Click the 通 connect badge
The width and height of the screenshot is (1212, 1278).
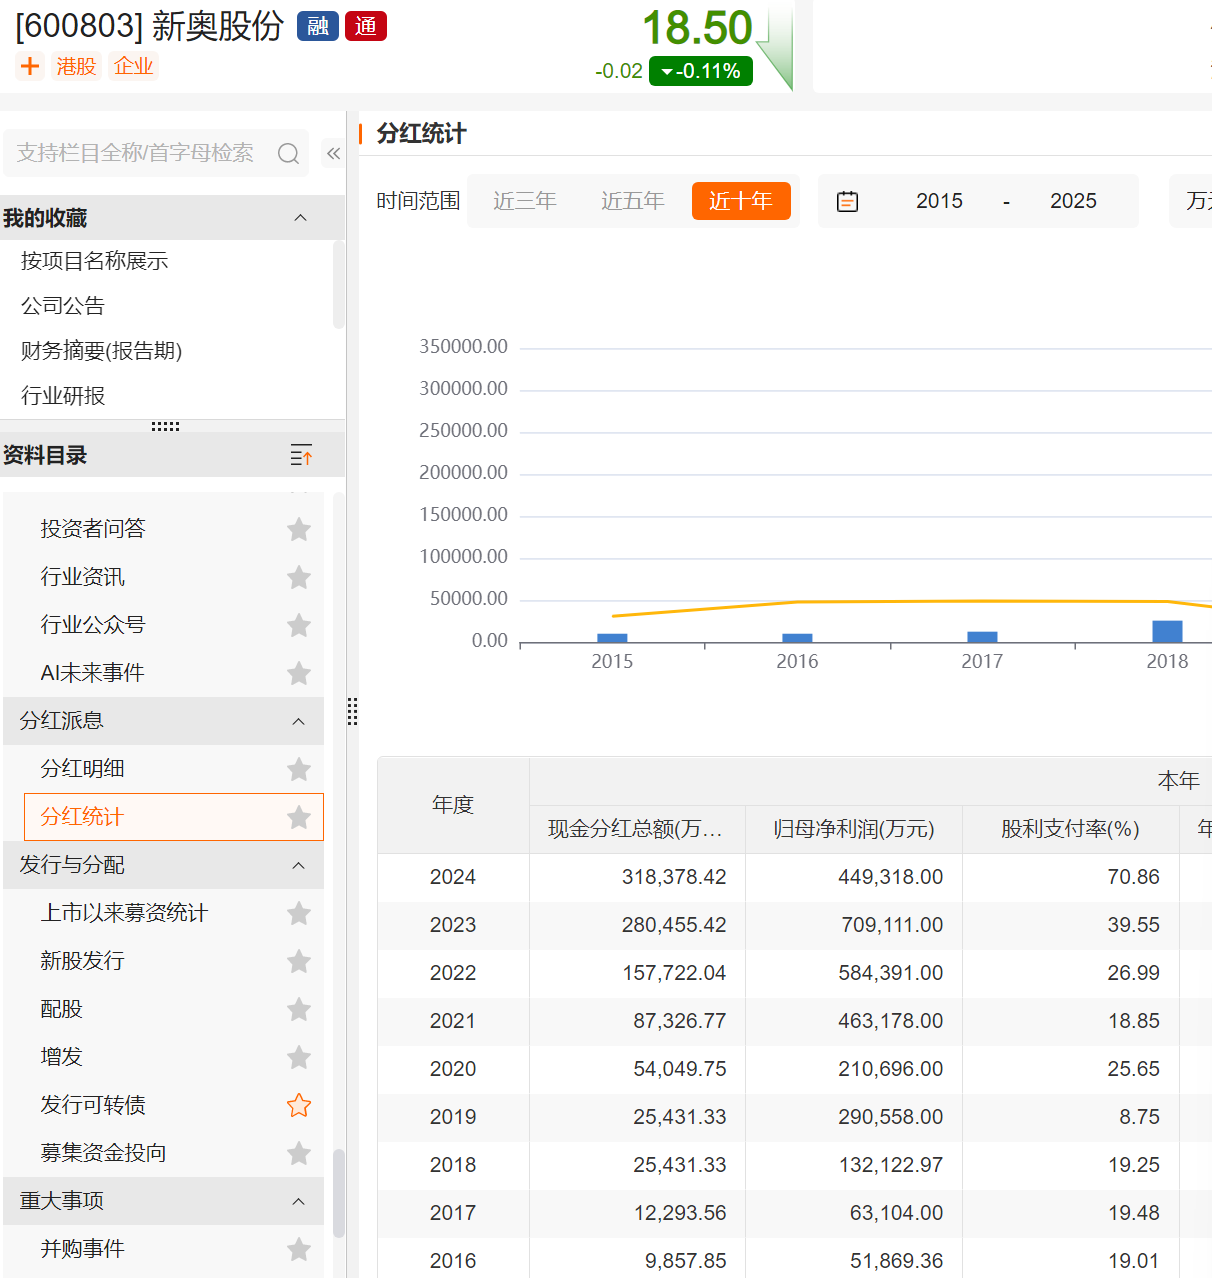(x=366, y=26)
